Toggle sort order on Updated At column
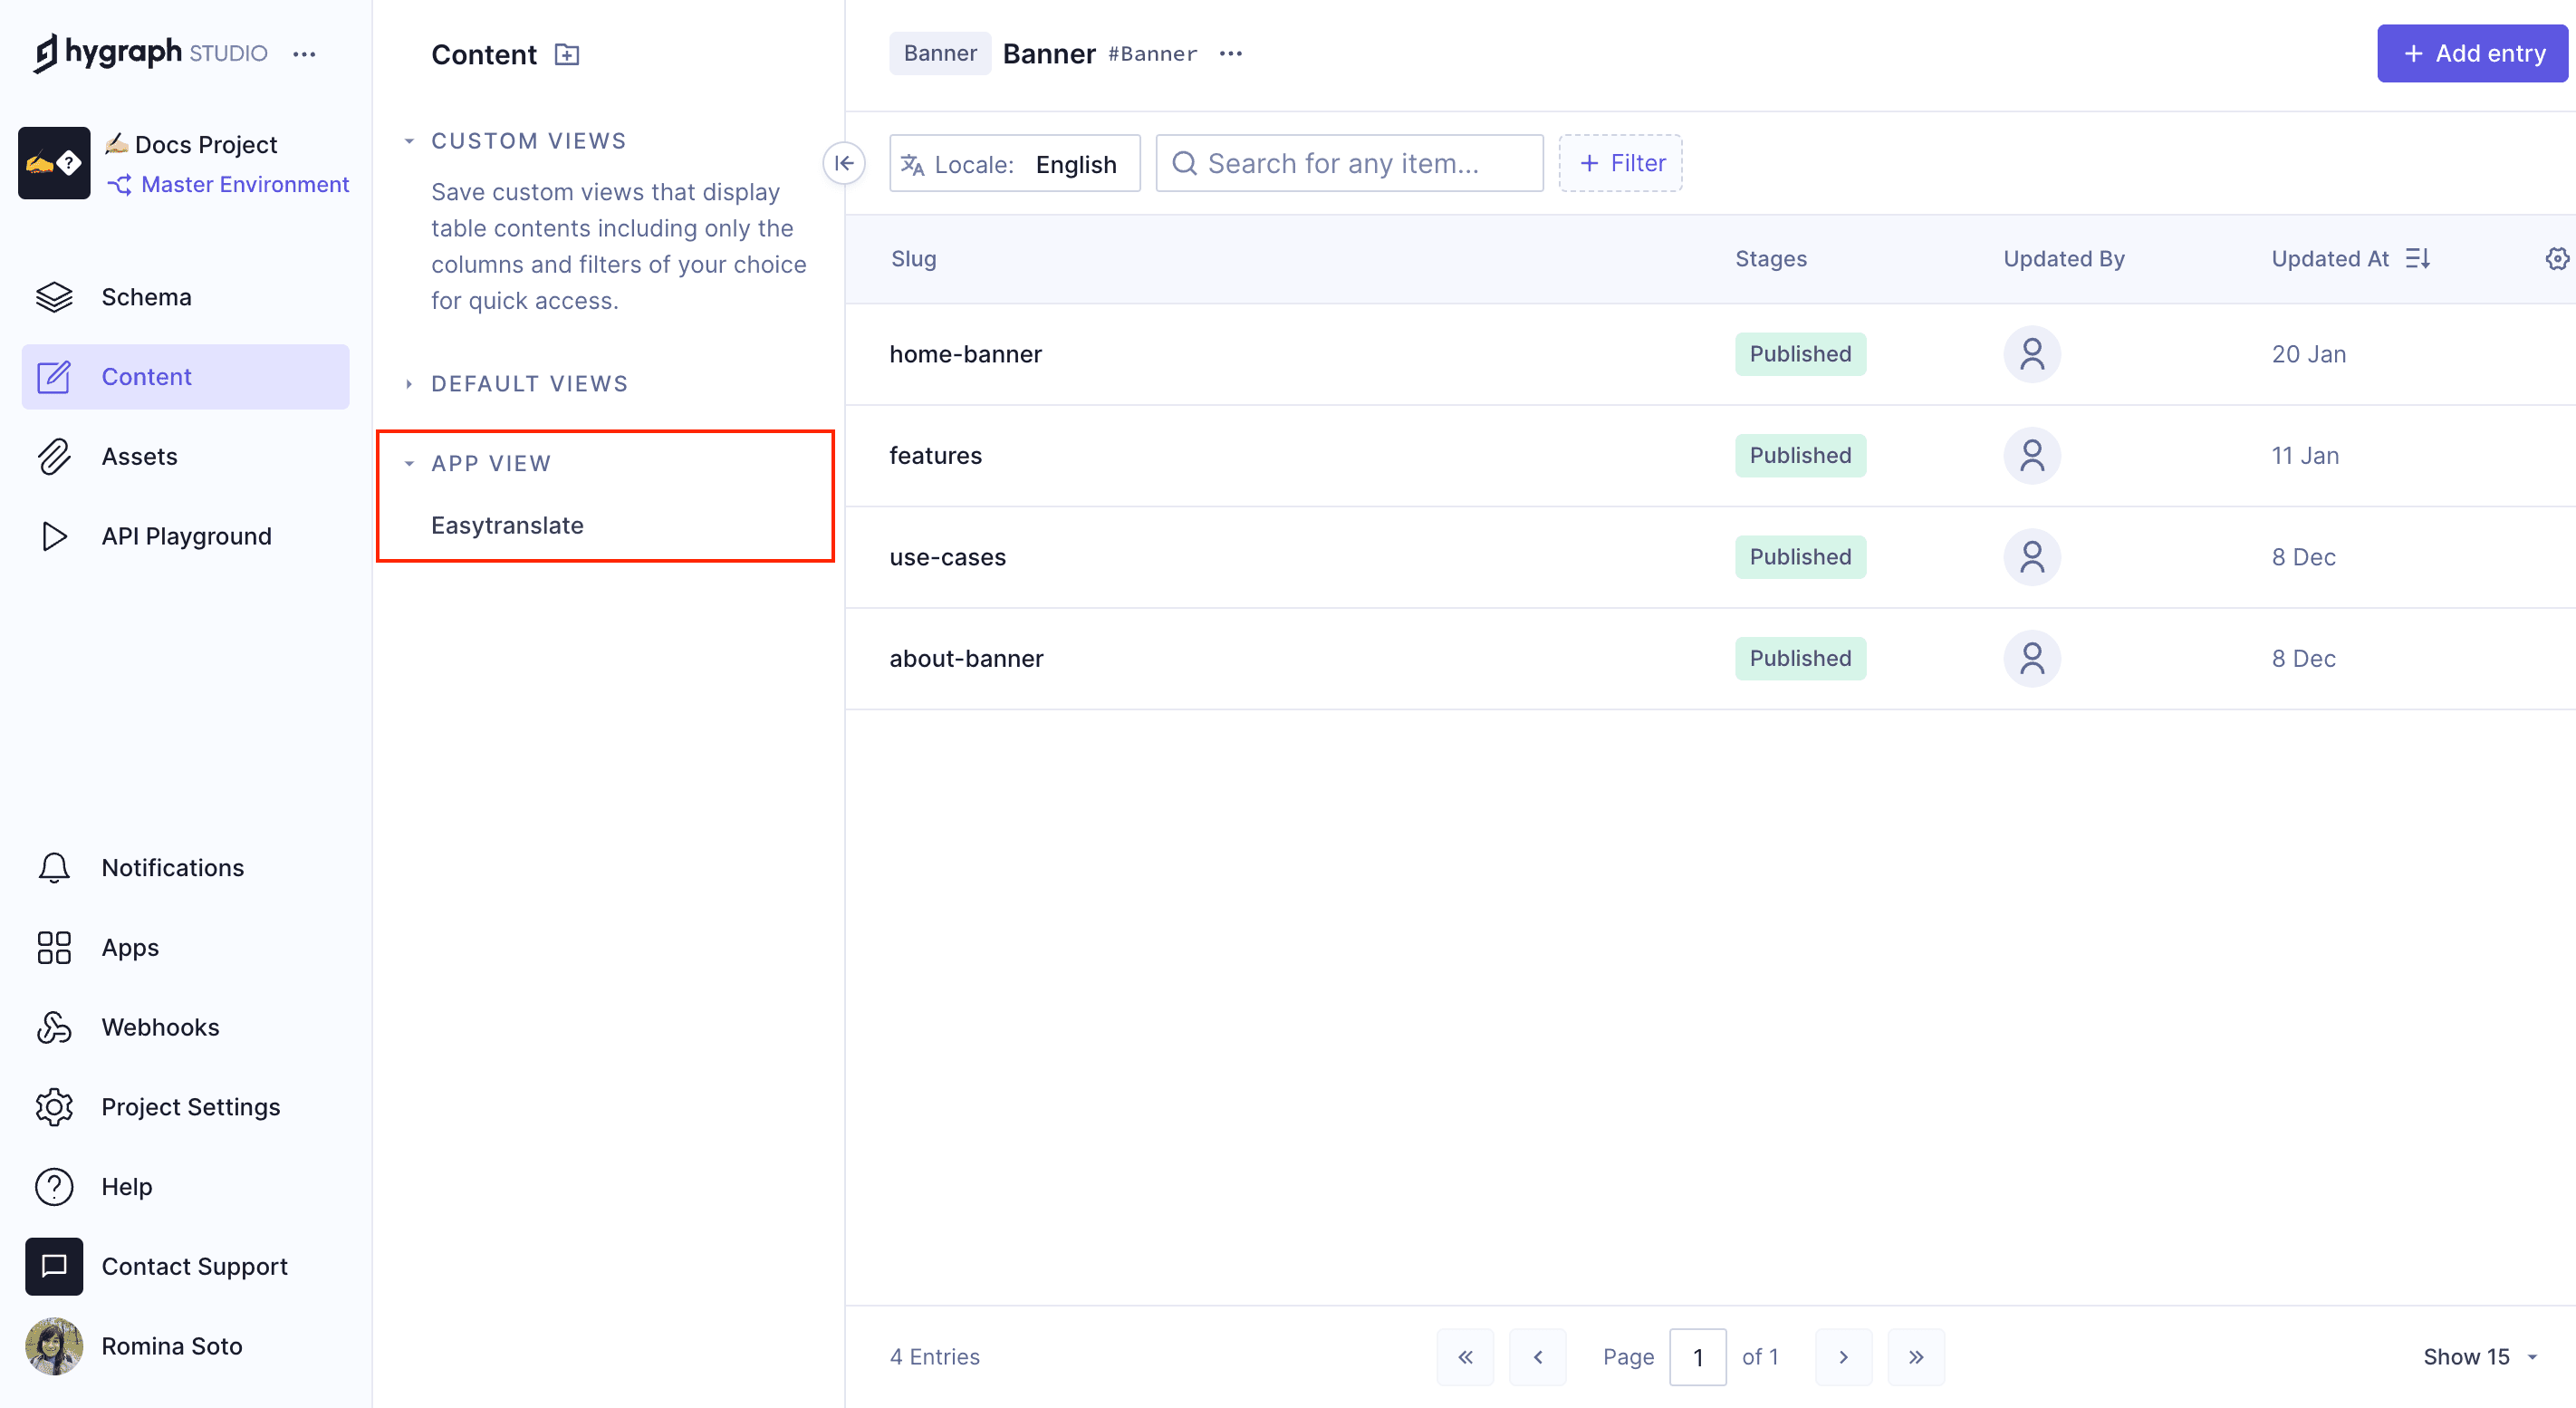 (x=2419, y=258)
